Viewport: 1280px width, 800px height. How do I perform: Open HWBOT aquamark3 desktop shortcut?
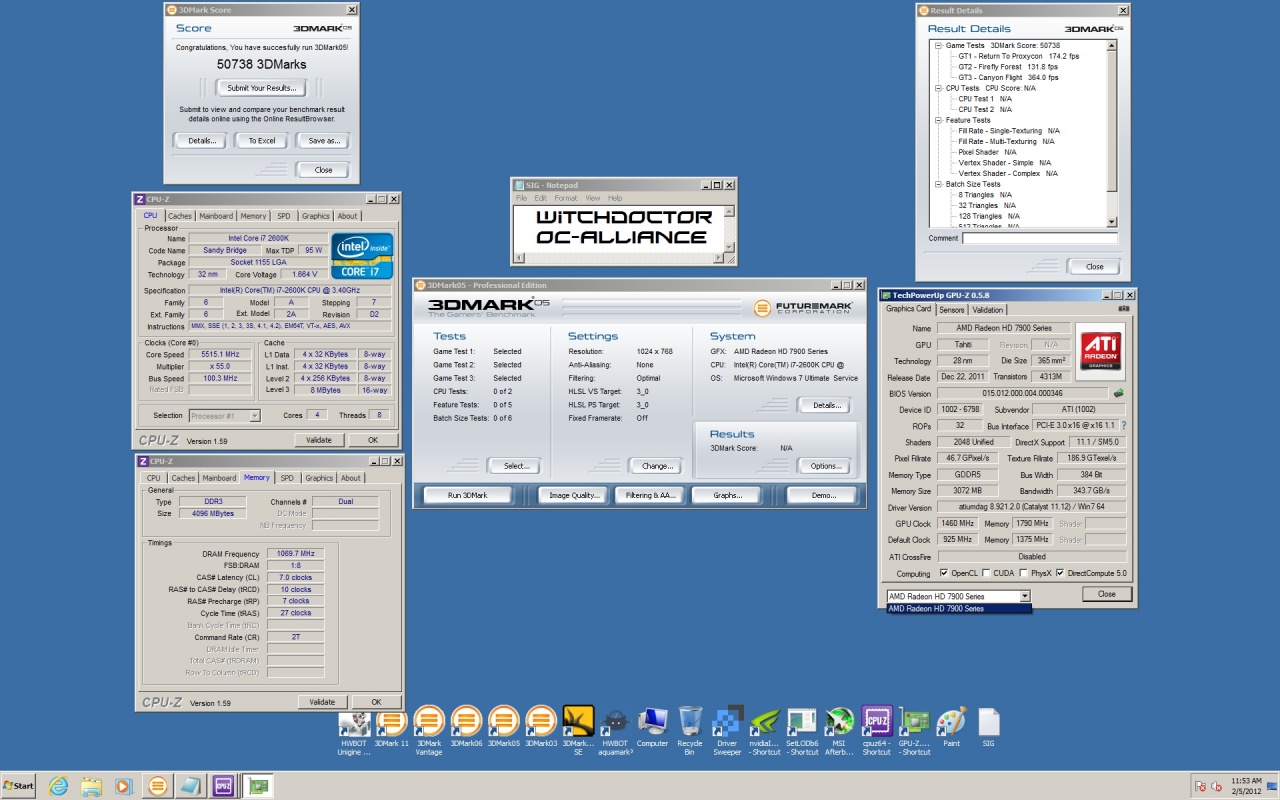tap(616, 722)
